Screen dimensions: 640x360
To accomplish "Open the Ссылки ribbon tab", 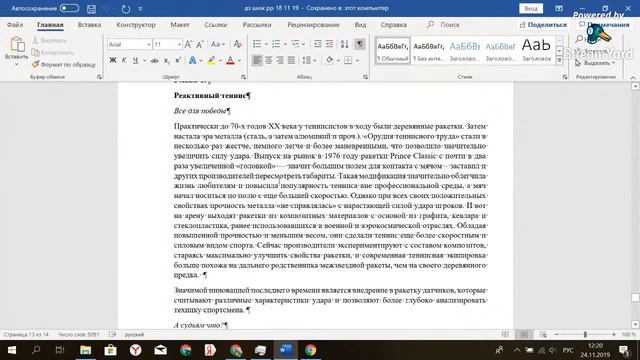I will click(216, 25).
